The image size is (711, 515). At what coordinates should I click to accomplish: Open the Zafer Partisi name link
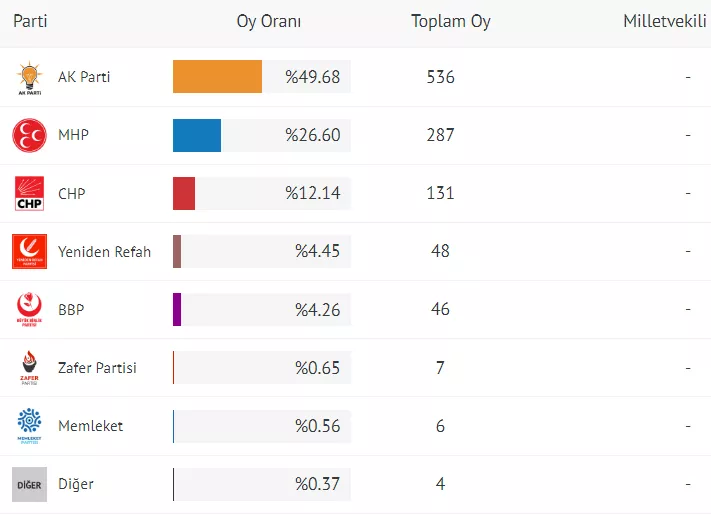[97, 368]
